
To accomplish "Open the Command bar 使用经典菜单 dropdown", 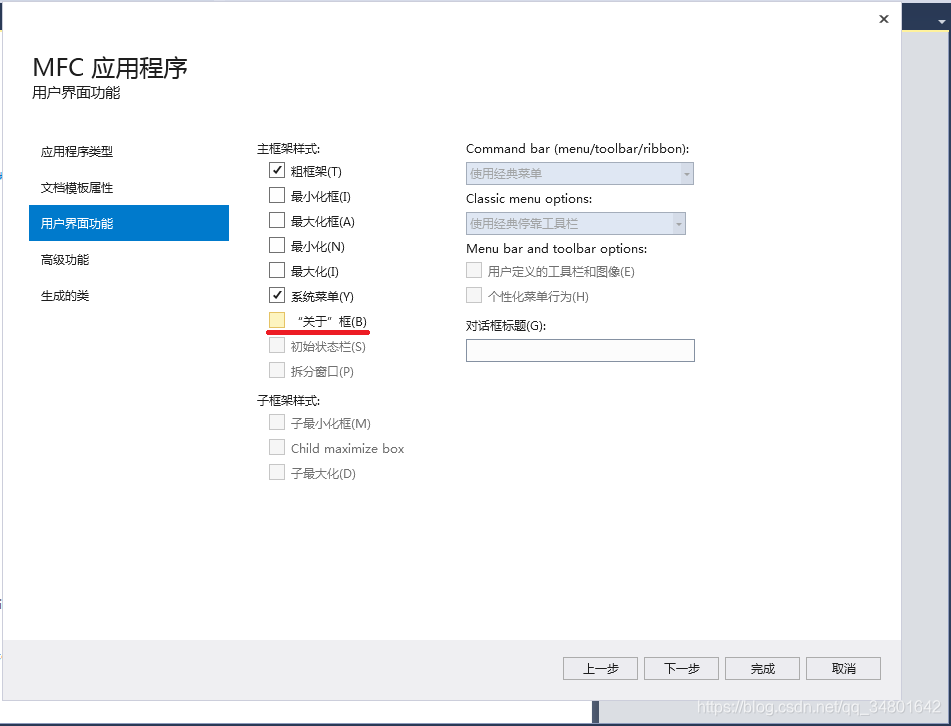I will click(x=580, y=173).
